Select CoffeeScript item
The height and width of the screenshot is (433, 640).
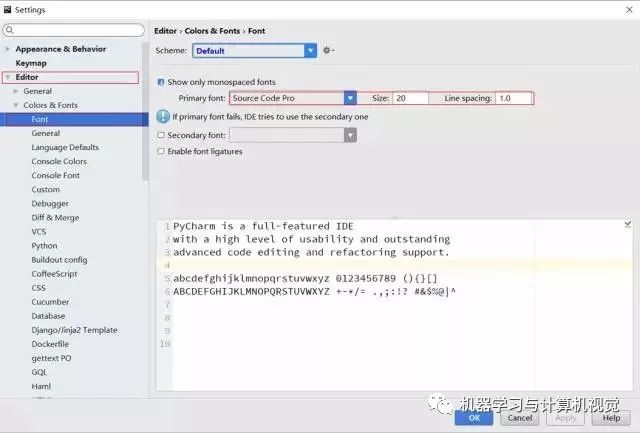click(x=54, y=274)
